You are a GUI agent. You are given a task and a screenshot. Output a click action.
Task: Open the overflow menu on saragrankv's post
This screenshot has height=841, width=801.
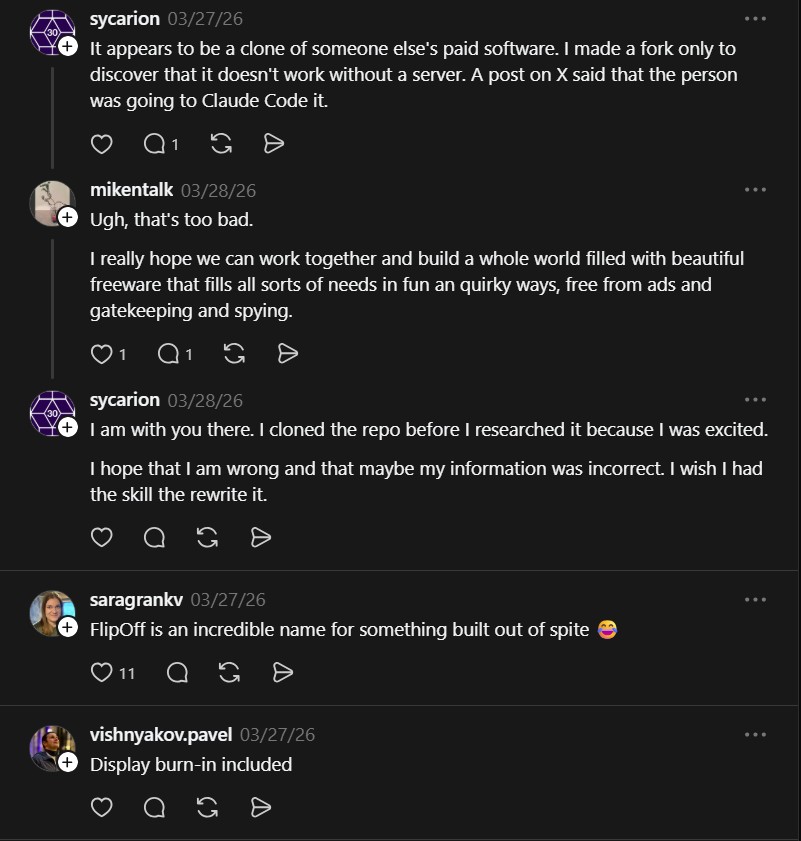[x=755, y=598]
